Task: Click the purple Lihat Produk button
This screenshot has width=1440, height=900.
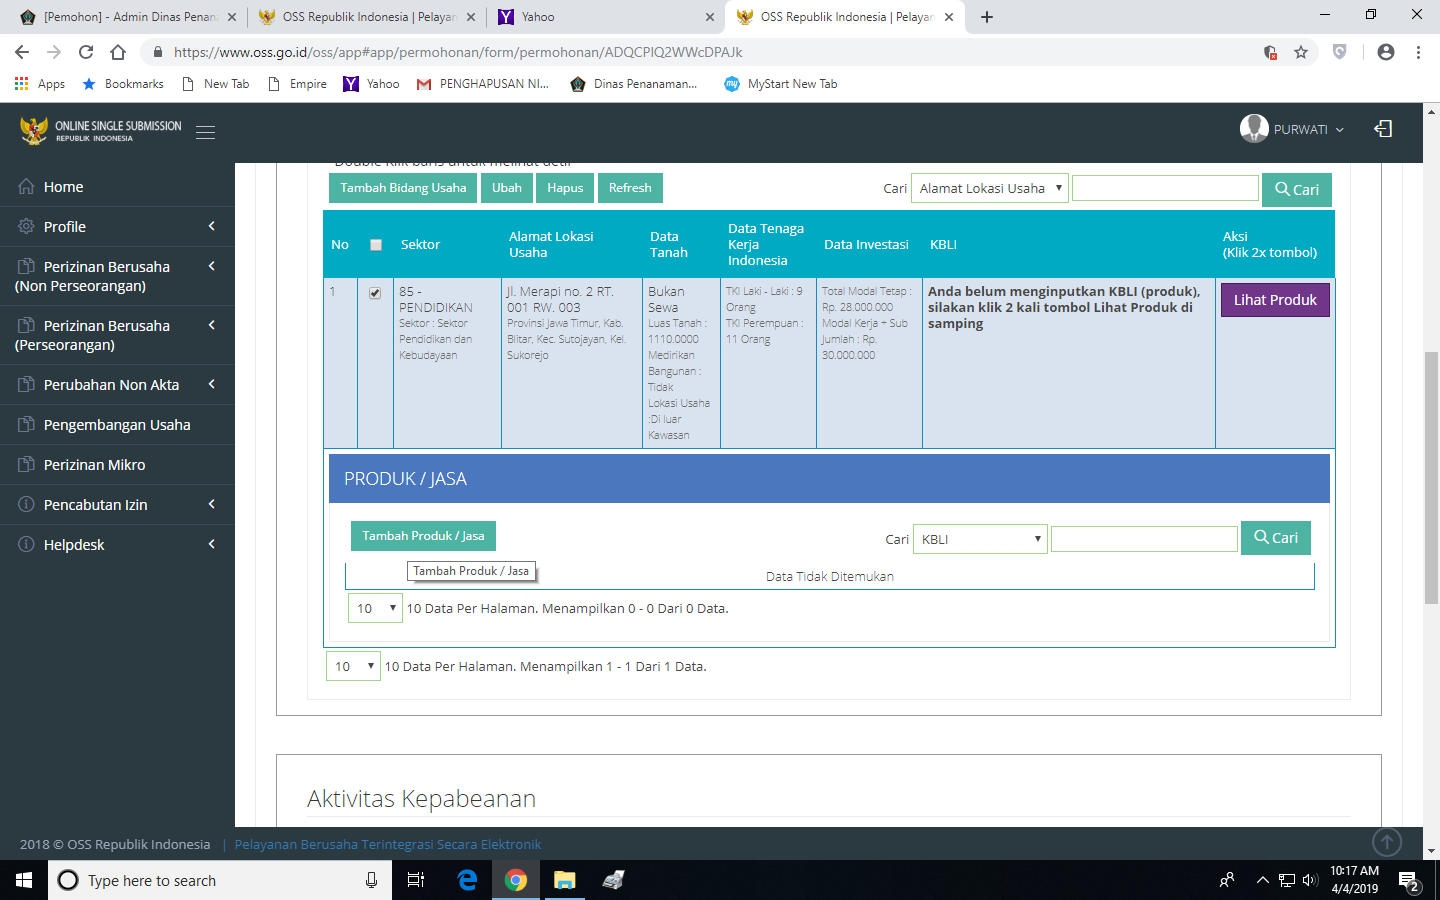Action: pyautogui.click(x=1275, y=300)
